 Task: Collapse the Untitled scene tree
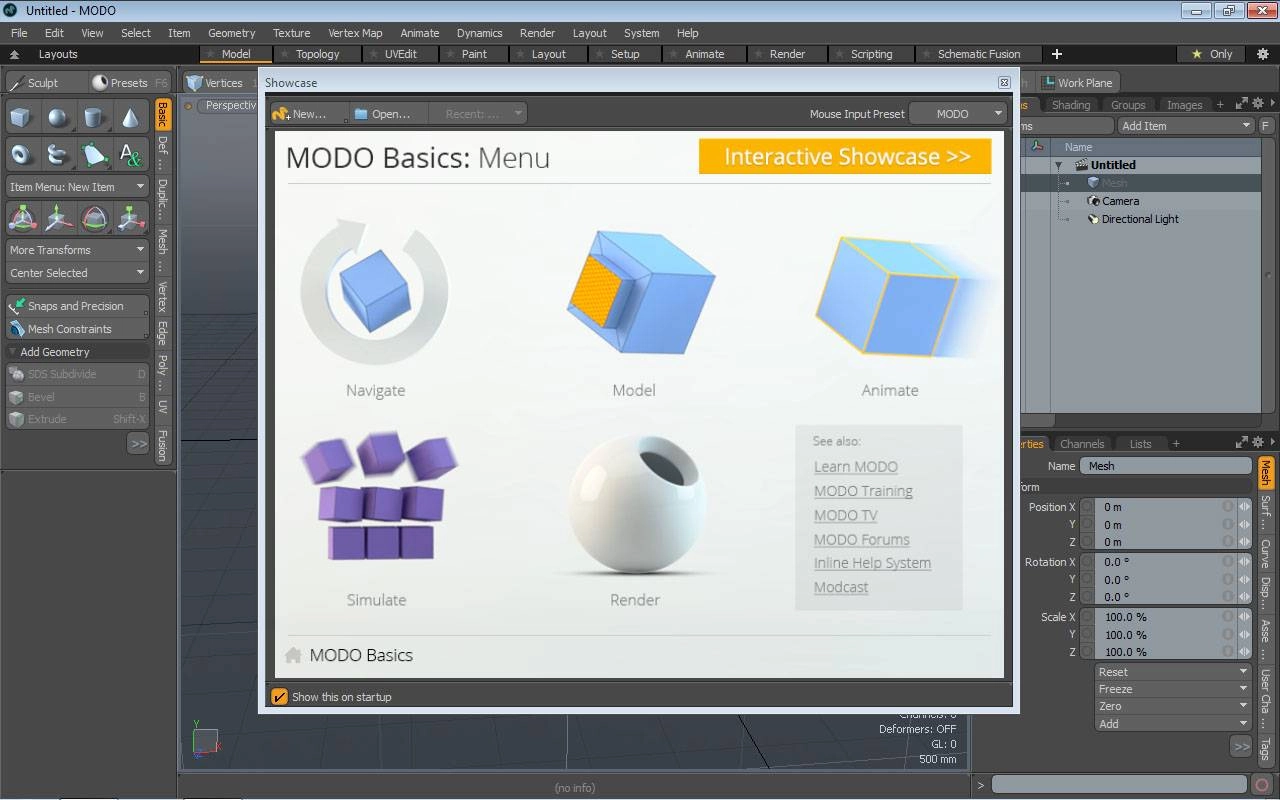click(1058, 166)
